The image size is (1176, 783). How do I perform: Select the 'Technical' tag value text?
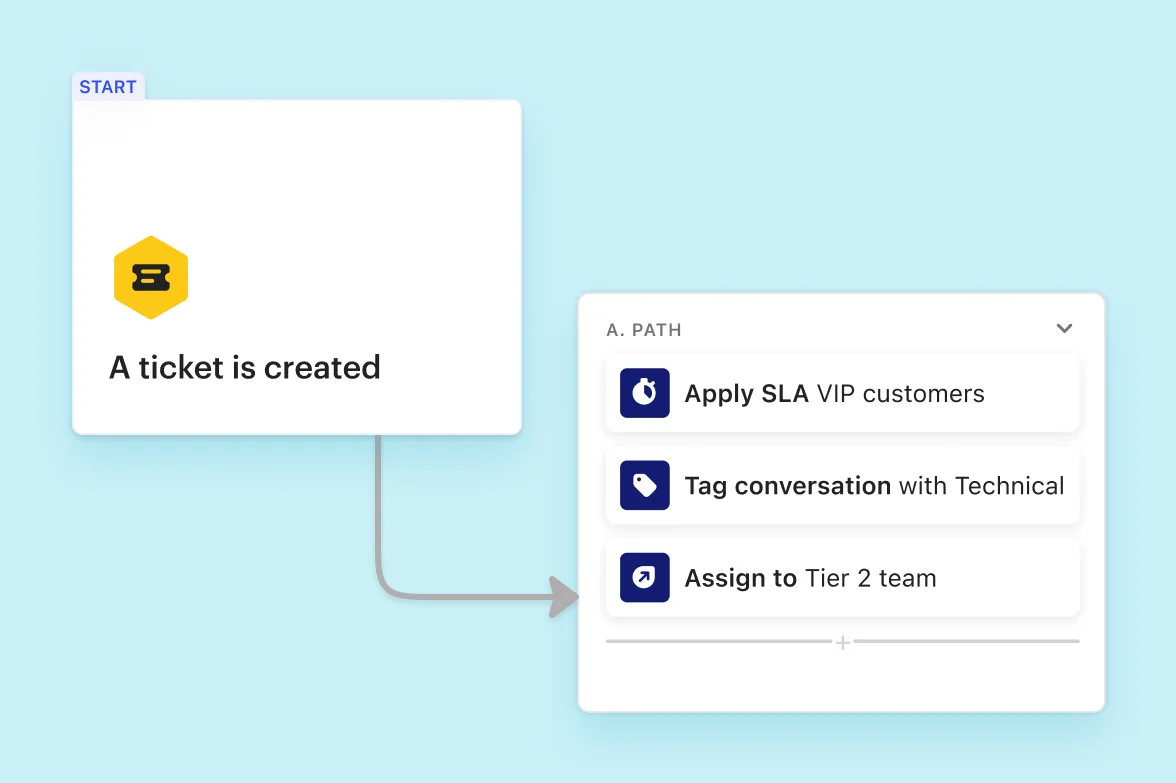point(1010,486)
